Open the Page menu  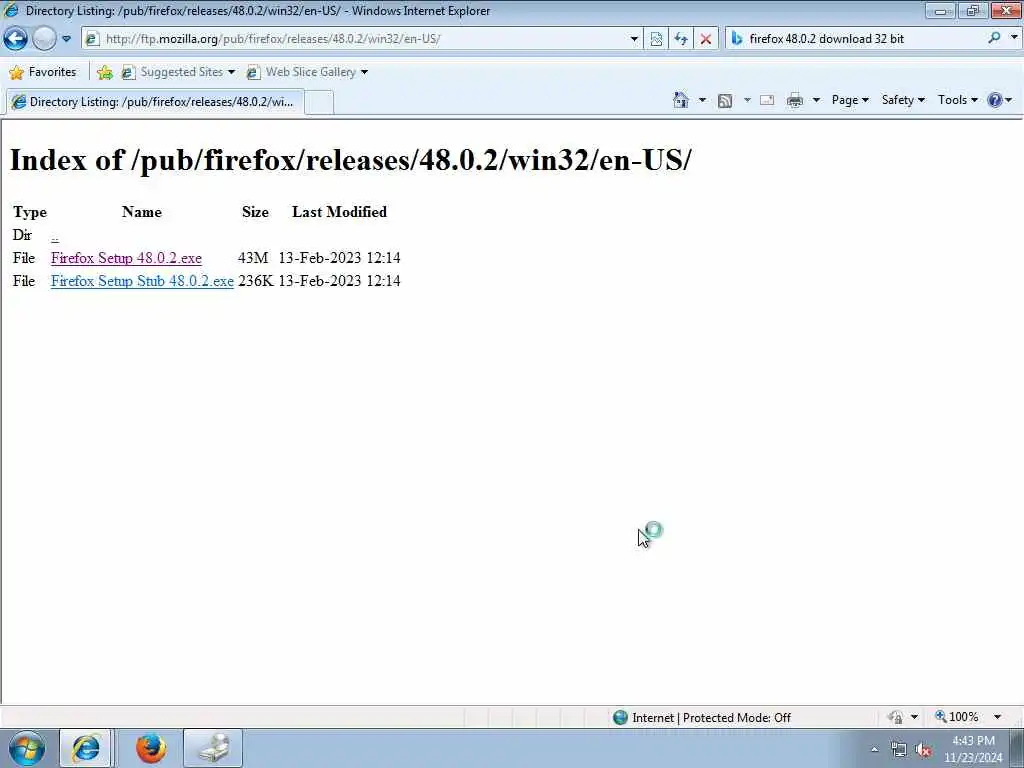[850, 100]
